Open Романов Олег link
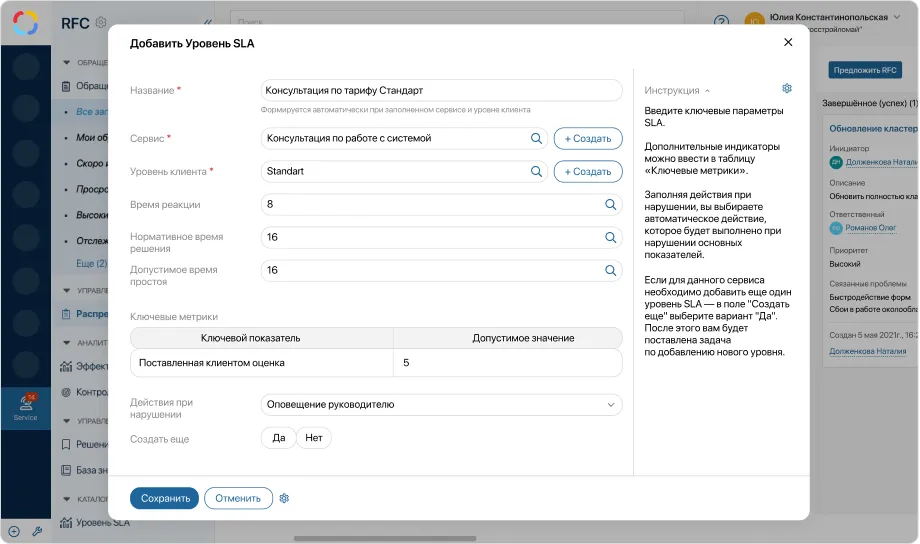This screenshot has width=920, height=544. pos(871,228)
